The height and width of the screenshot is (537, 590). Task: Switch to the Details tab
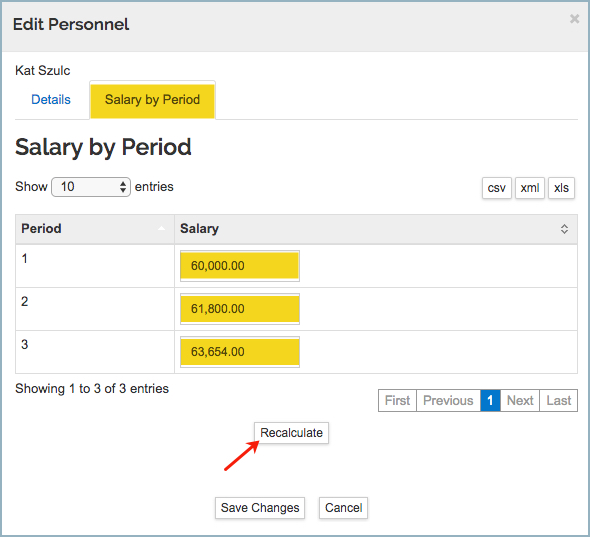point(51,100)
